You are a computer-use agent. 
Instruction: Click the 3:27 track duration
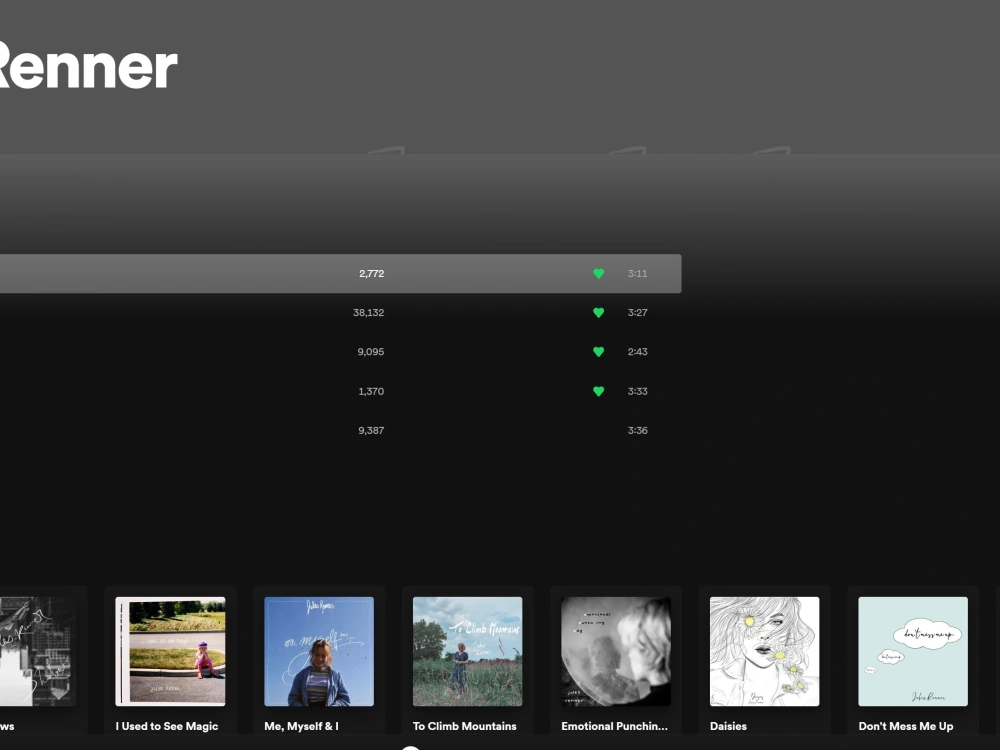[x=637, y=312]
